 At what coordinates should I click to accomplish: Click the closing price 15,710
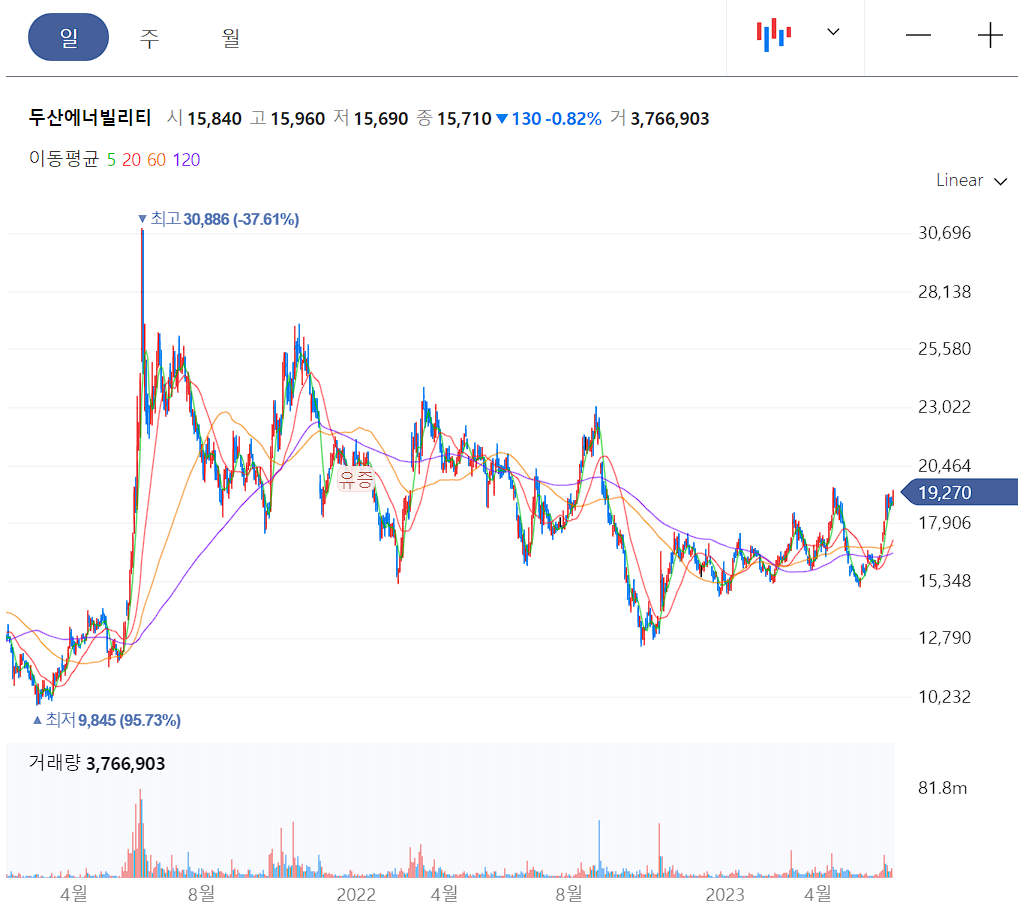[x=464, y=119]
